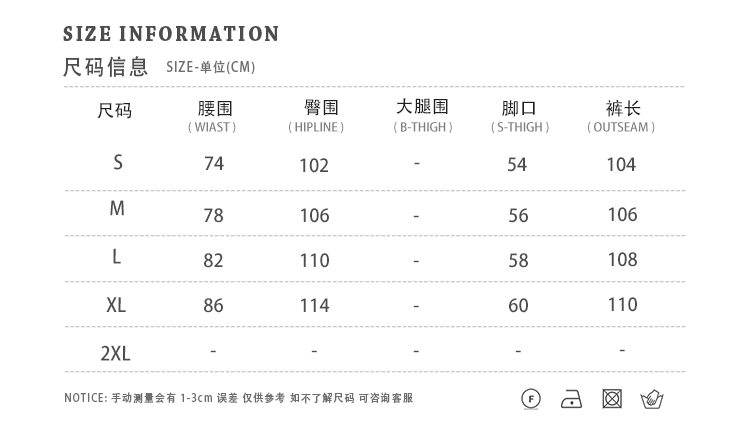Click the hand wash care icon
This screenshot has width=750, height=442.
[652, 400]
